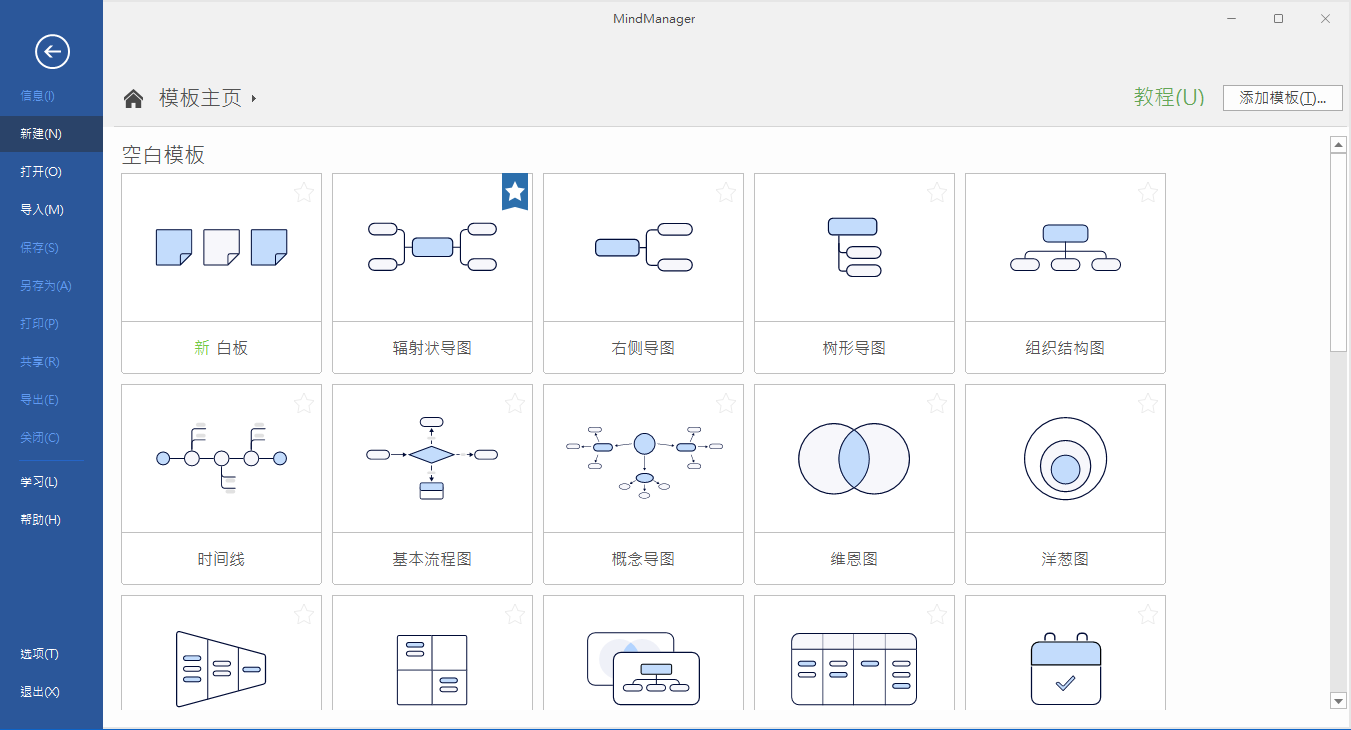Unfavorite the starred 辐射状导图 template
Image resolution: width=1351 pixels, height=730 pixels.
tap(515, 191)
